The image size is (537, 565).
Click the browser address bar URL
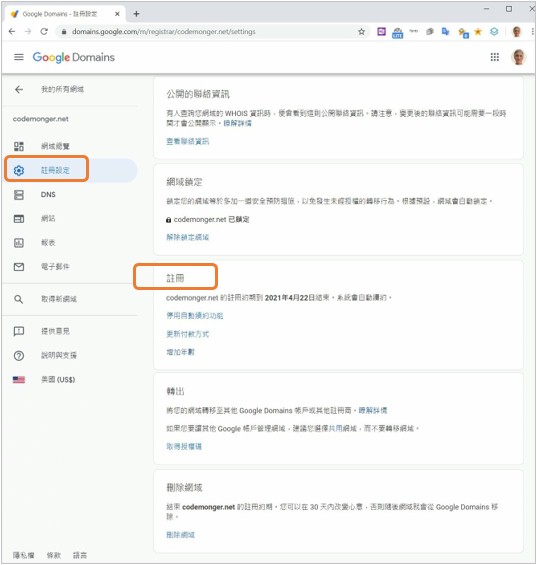(164, 32)
